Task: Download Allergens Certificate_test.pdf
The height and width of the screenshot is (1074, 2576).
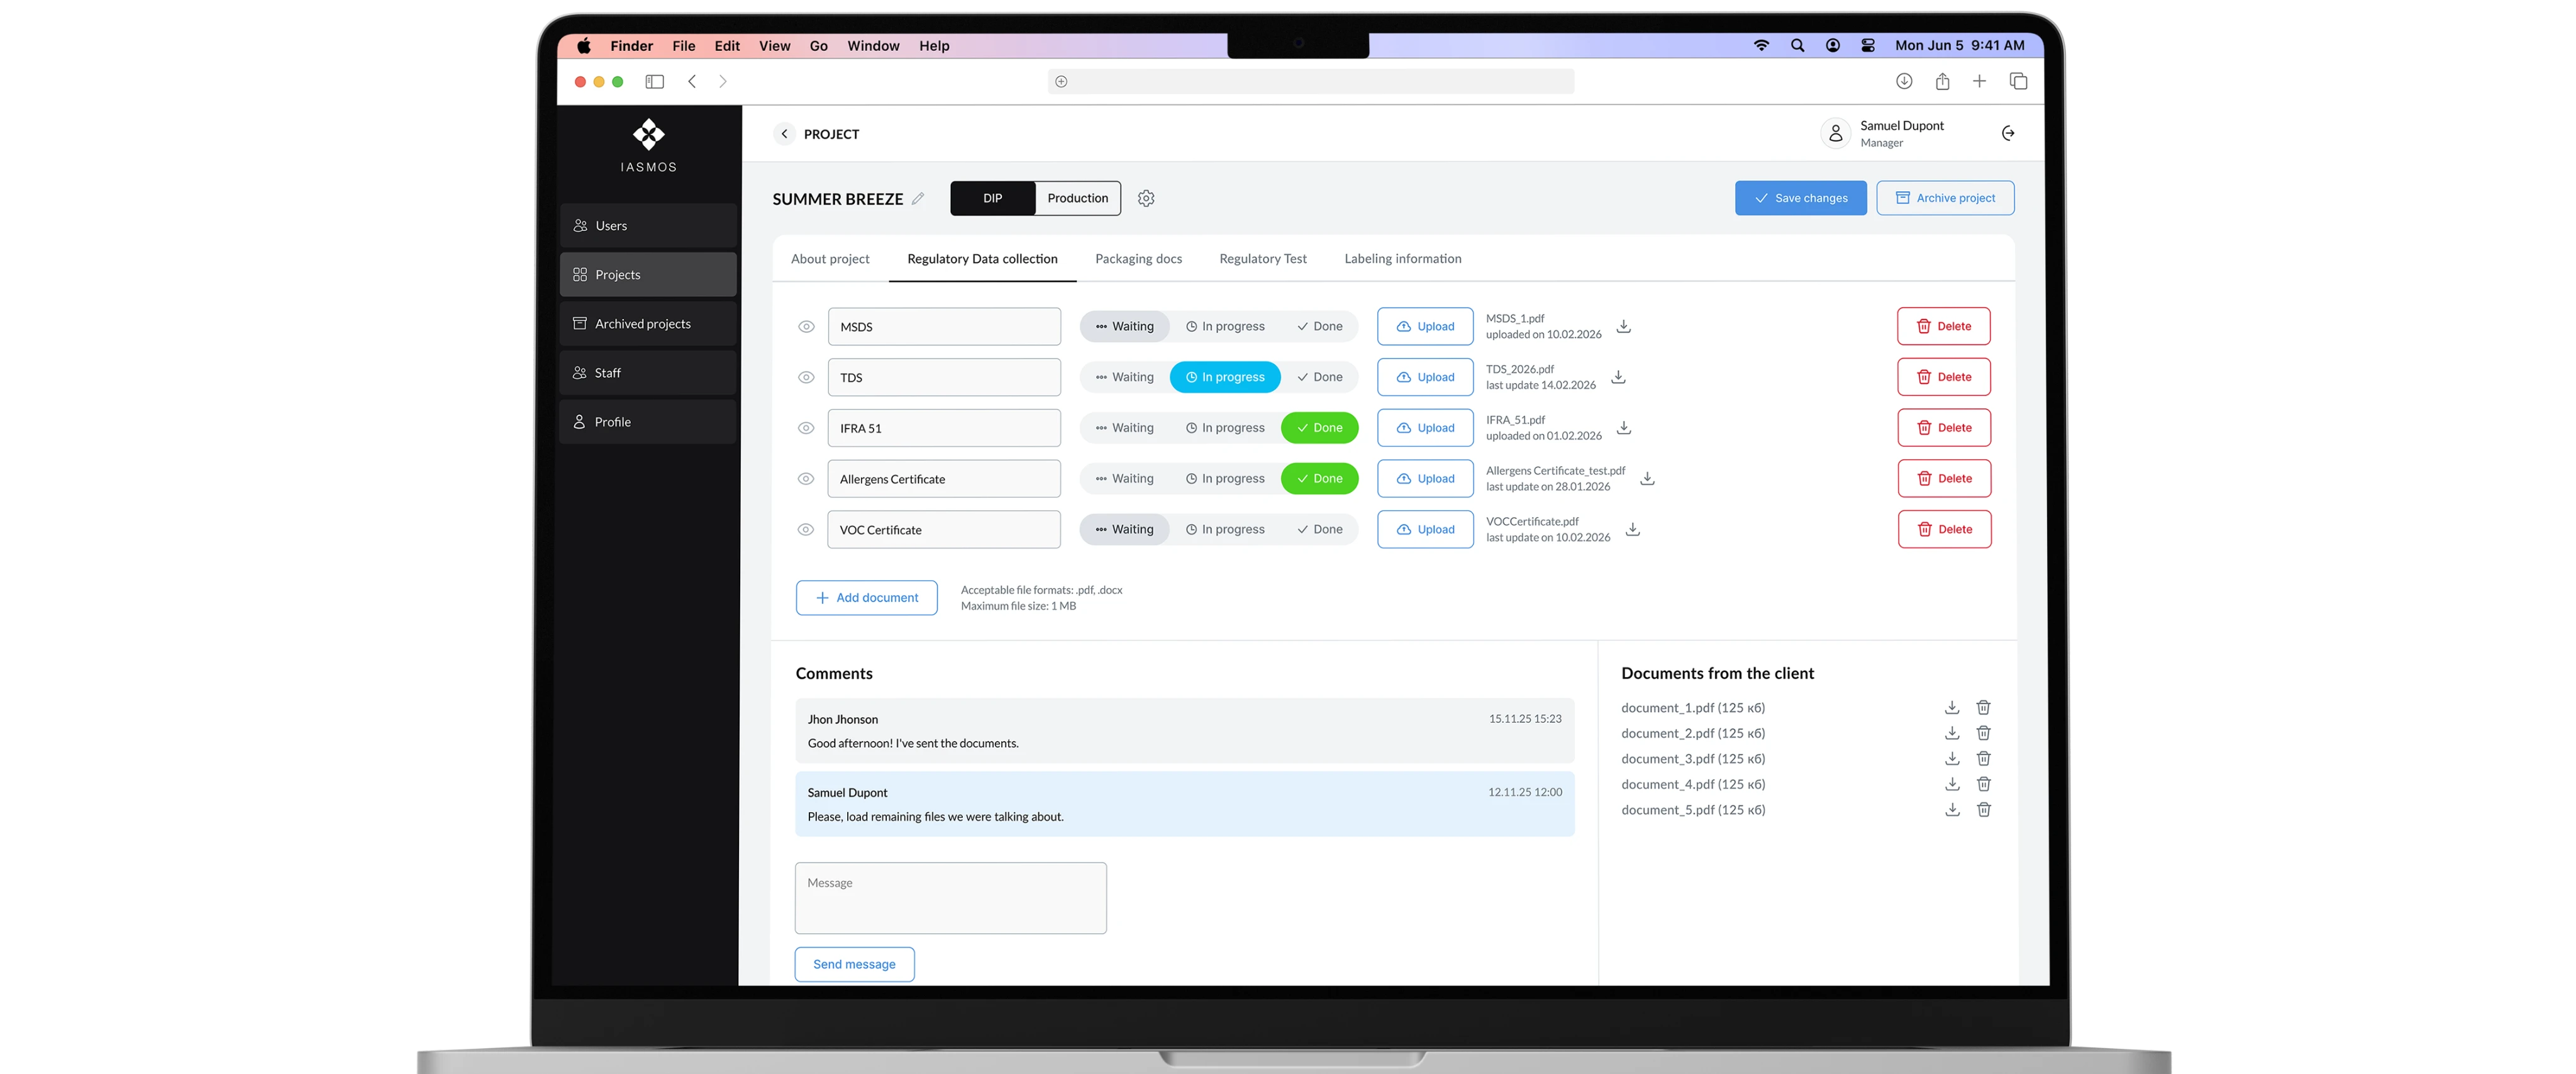Action: tap(1647, 478)
